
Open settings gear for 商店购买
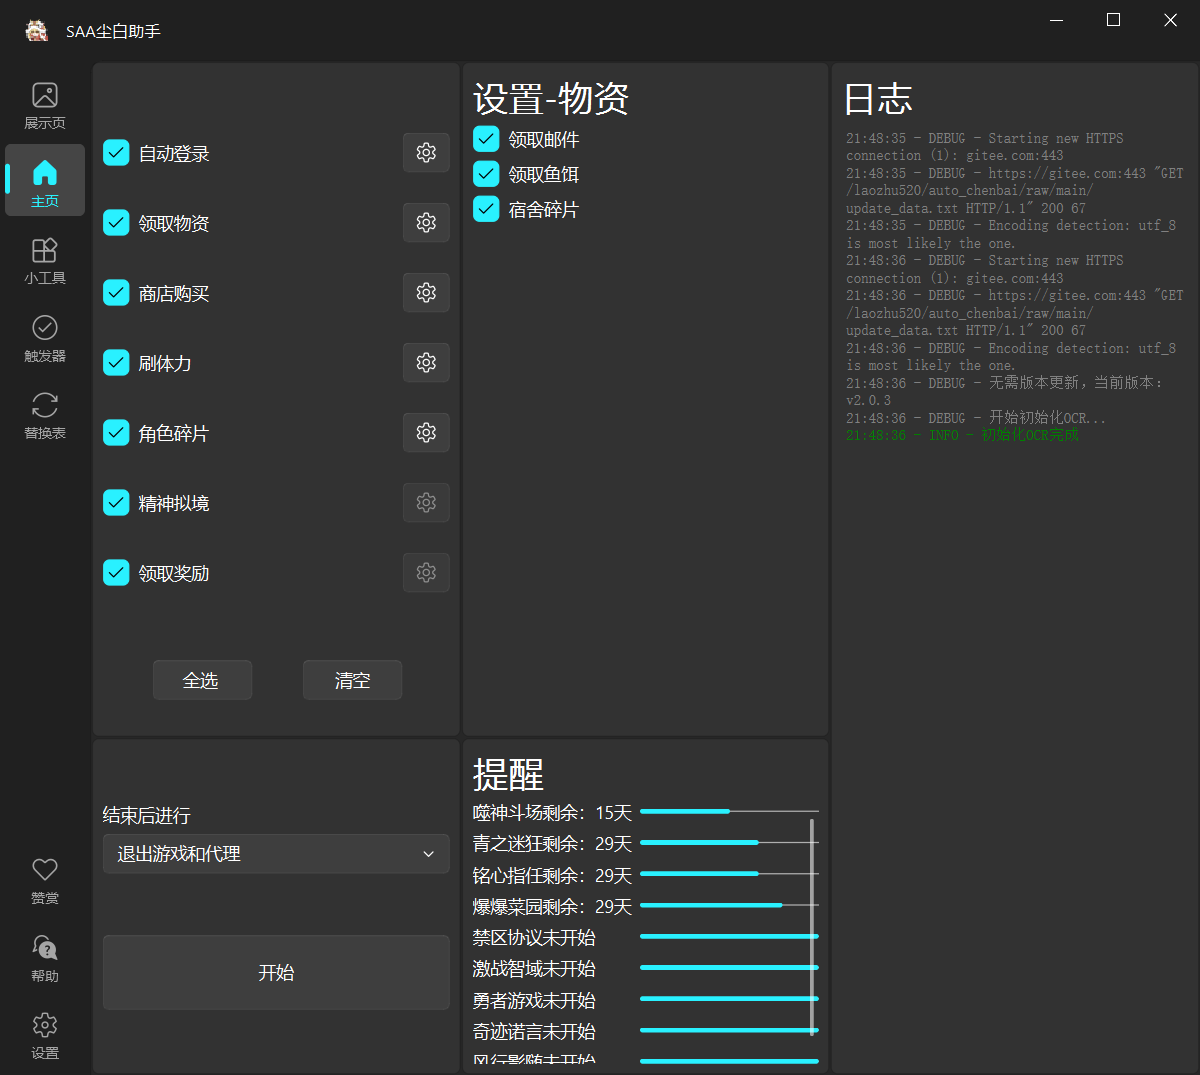pyautogui.click(x=426, y=292)
